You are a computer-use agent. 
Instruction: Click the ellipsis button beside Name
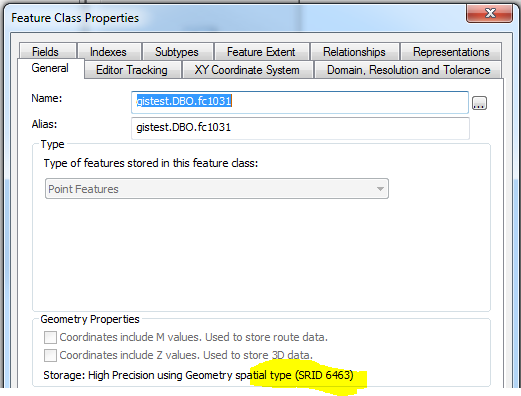click(479, 103)
